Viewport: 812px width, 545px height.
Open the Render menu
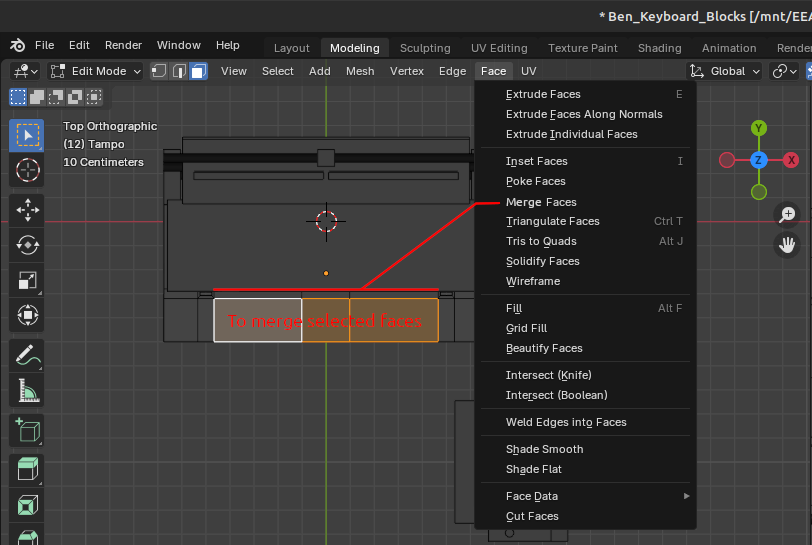click(x=123, y=45)
